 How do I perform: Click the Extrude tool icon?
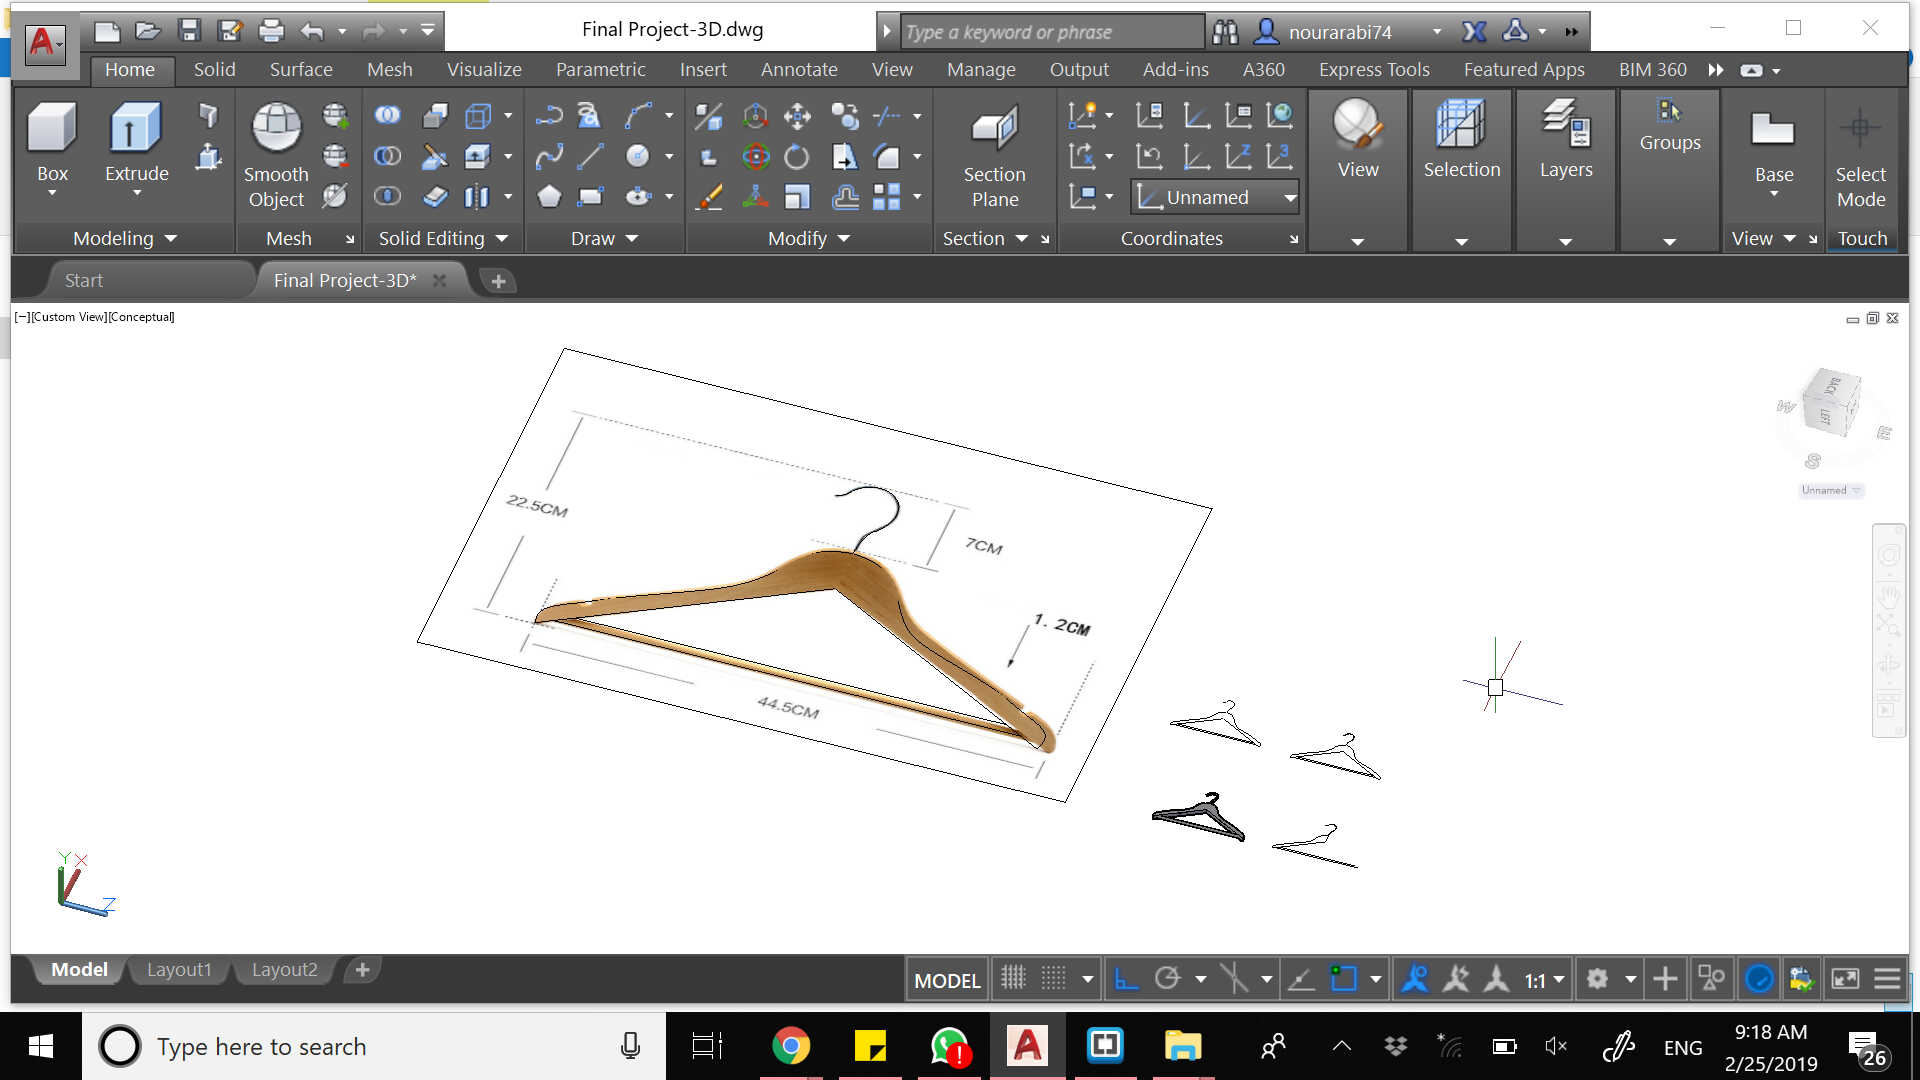point(136,129)
